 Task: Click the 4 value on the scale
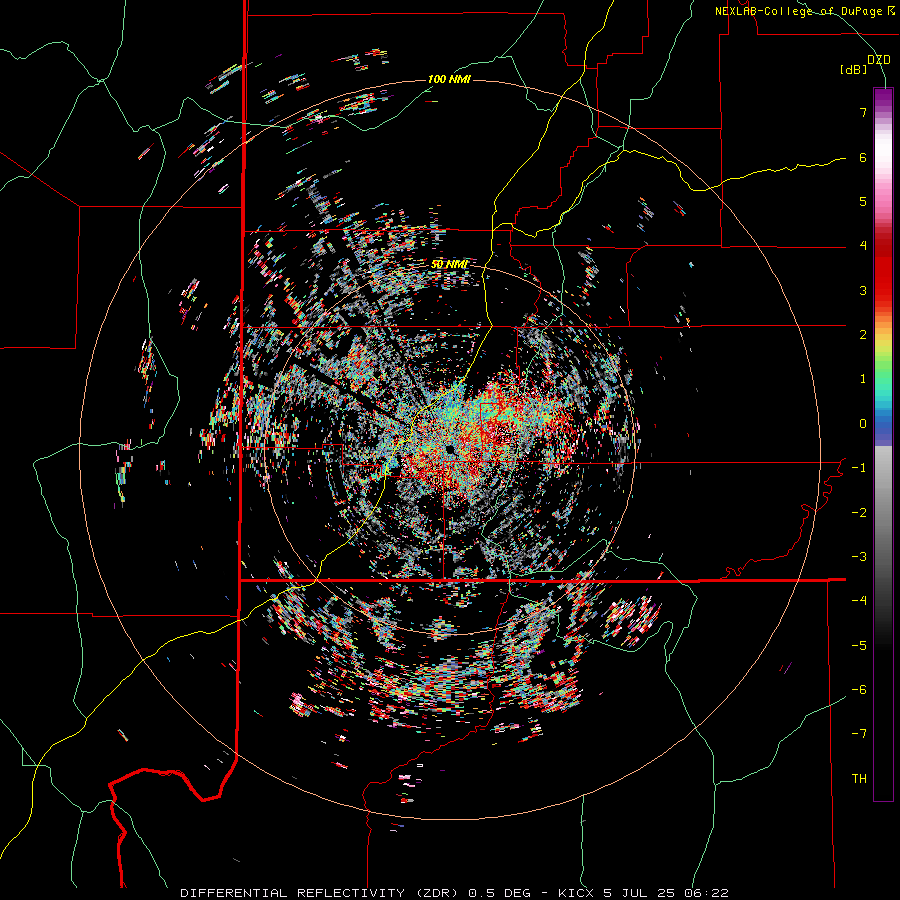[863, 246]
